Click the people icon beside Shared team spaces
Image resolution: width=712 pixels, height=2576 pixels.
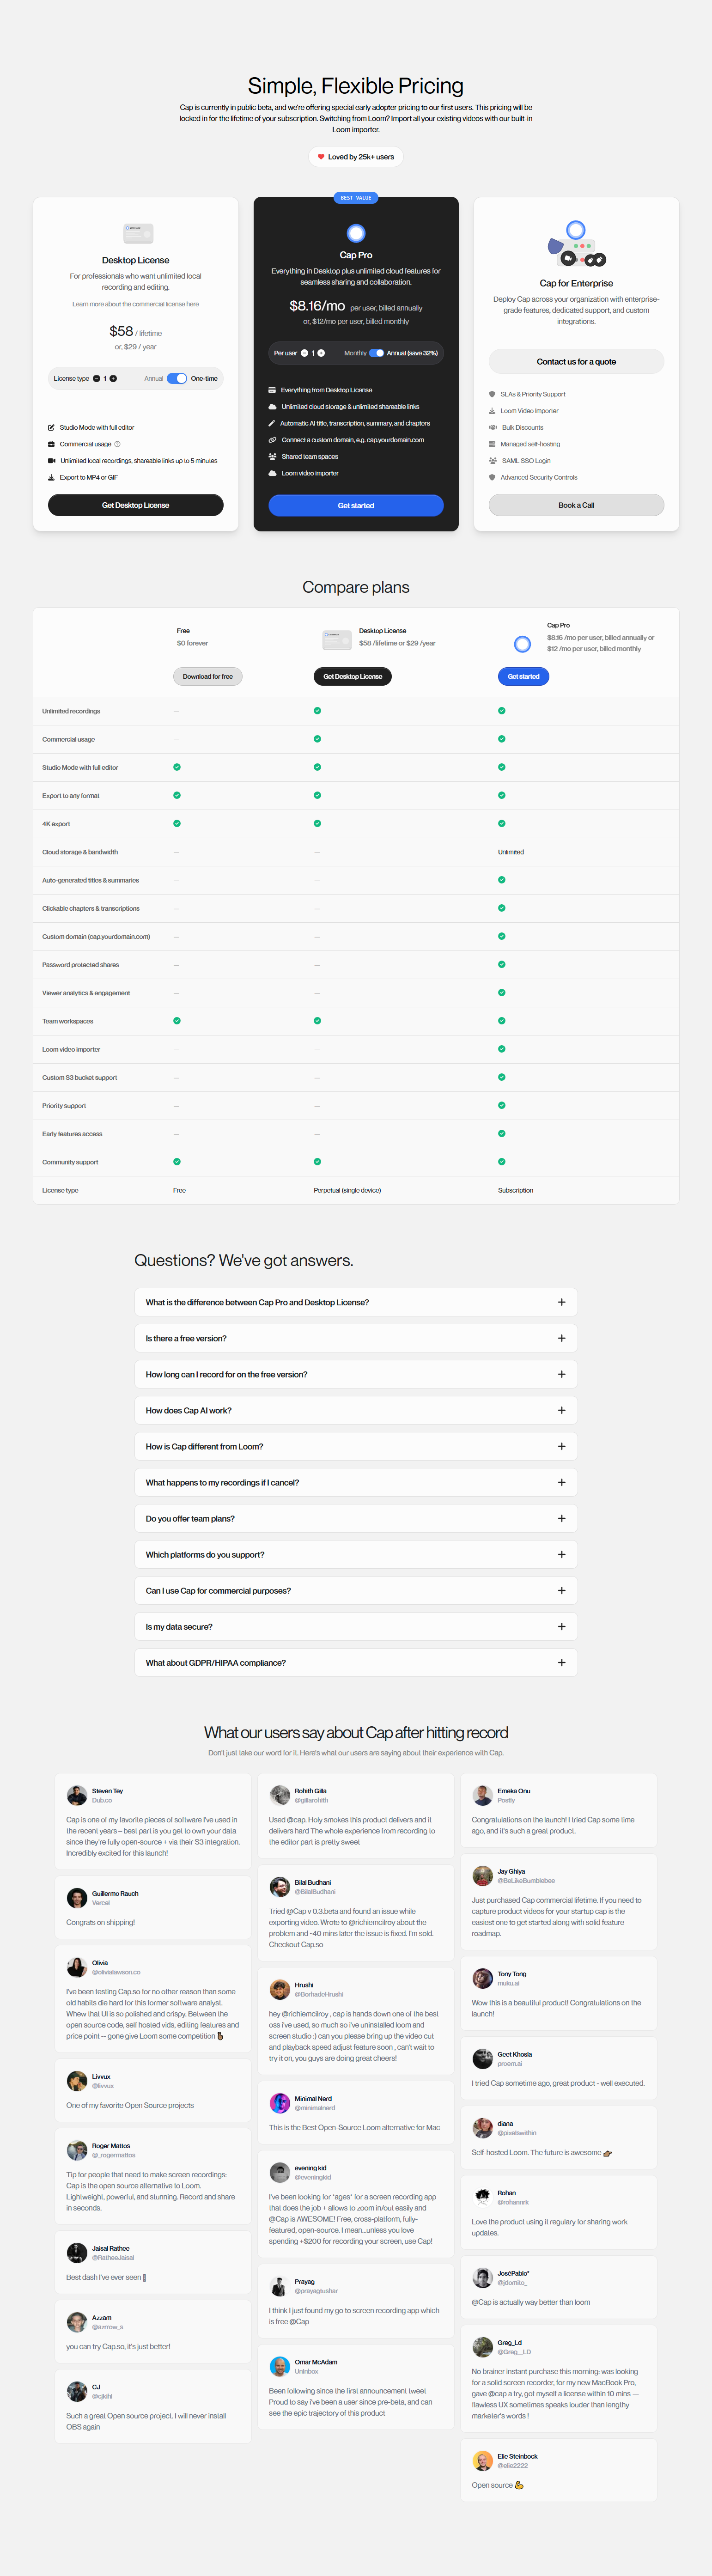point(272,457)
